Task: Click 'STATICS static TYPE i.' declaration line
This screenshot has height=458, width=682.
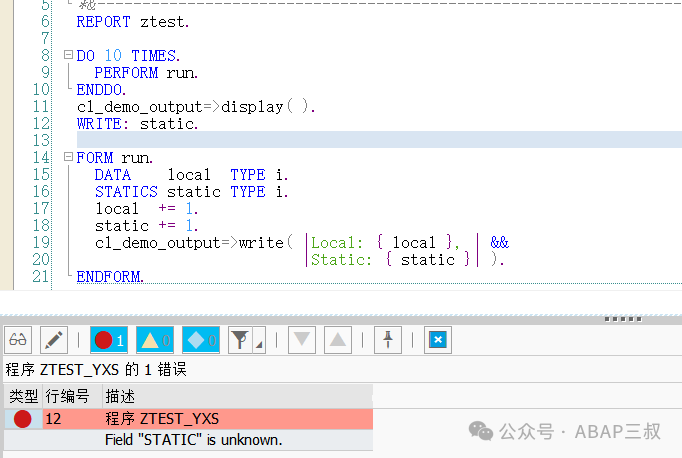Action: pyautogui.click(x=191, y=192)
